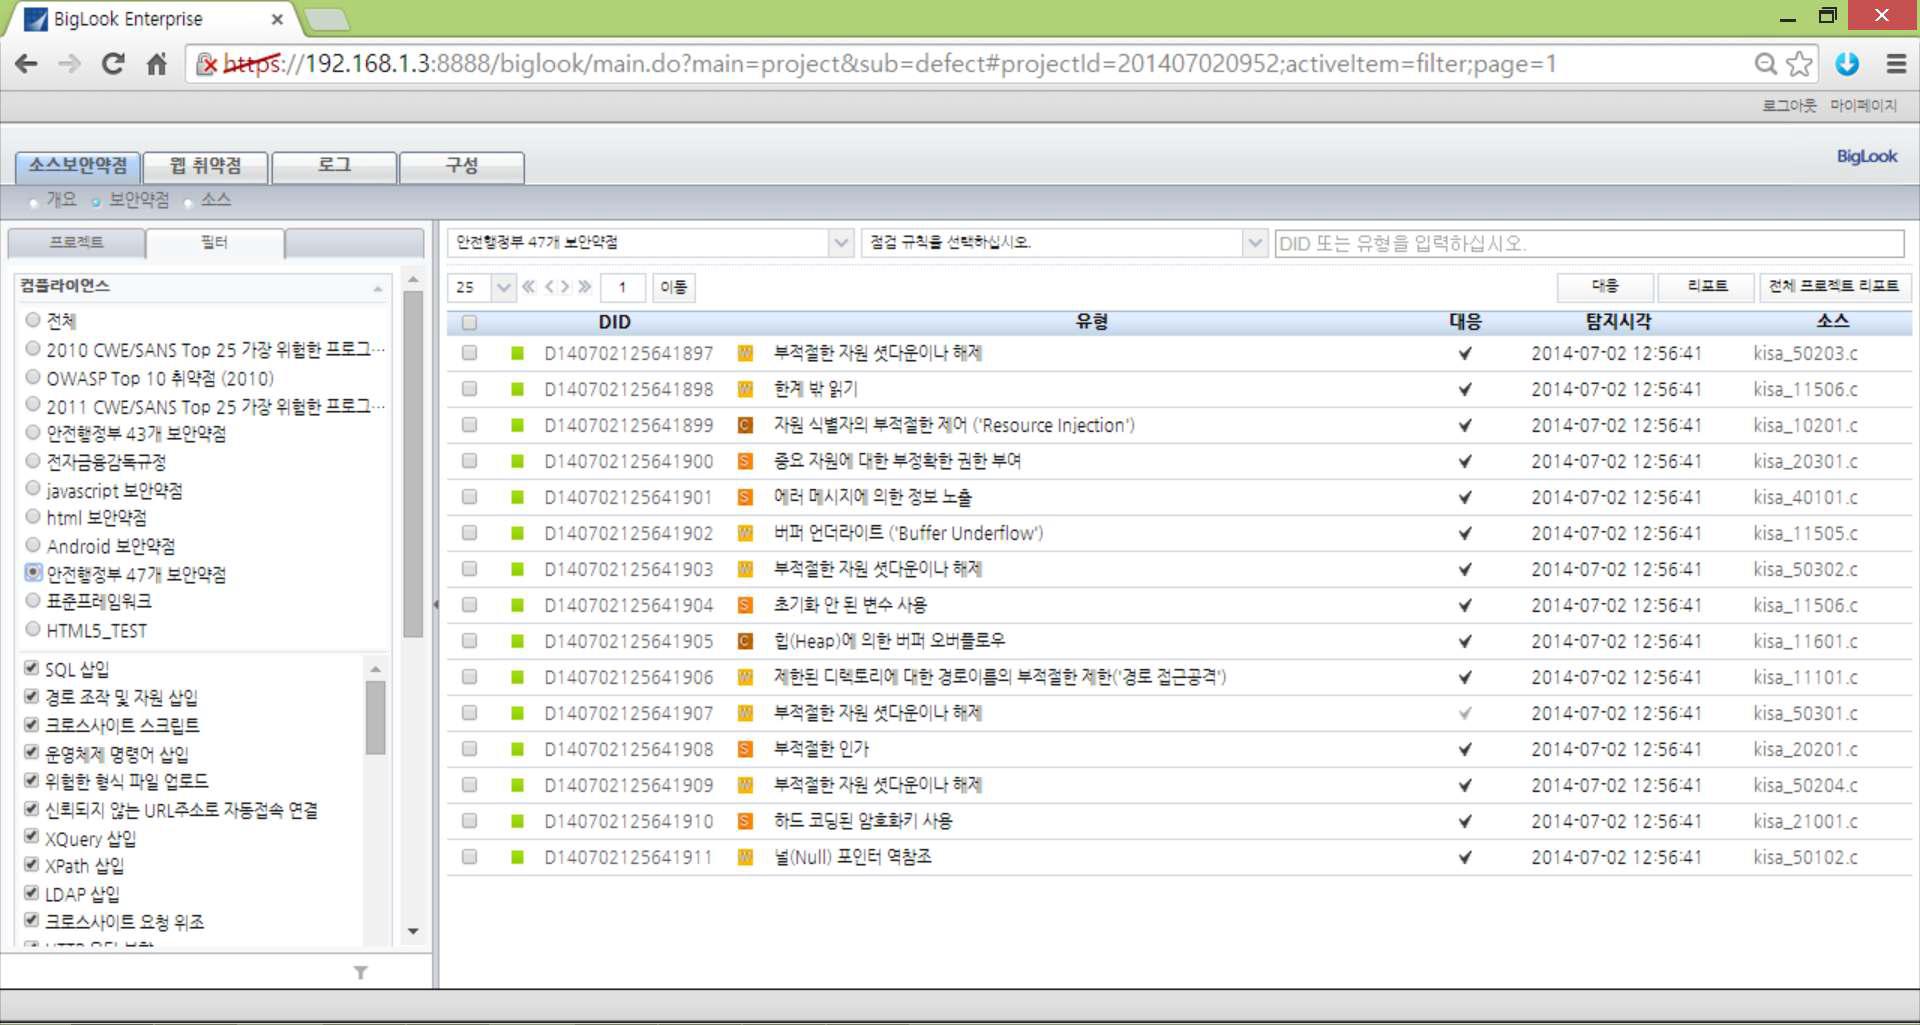
Task: Open the 개요 sub-navigation link
Action: [61, 200]
